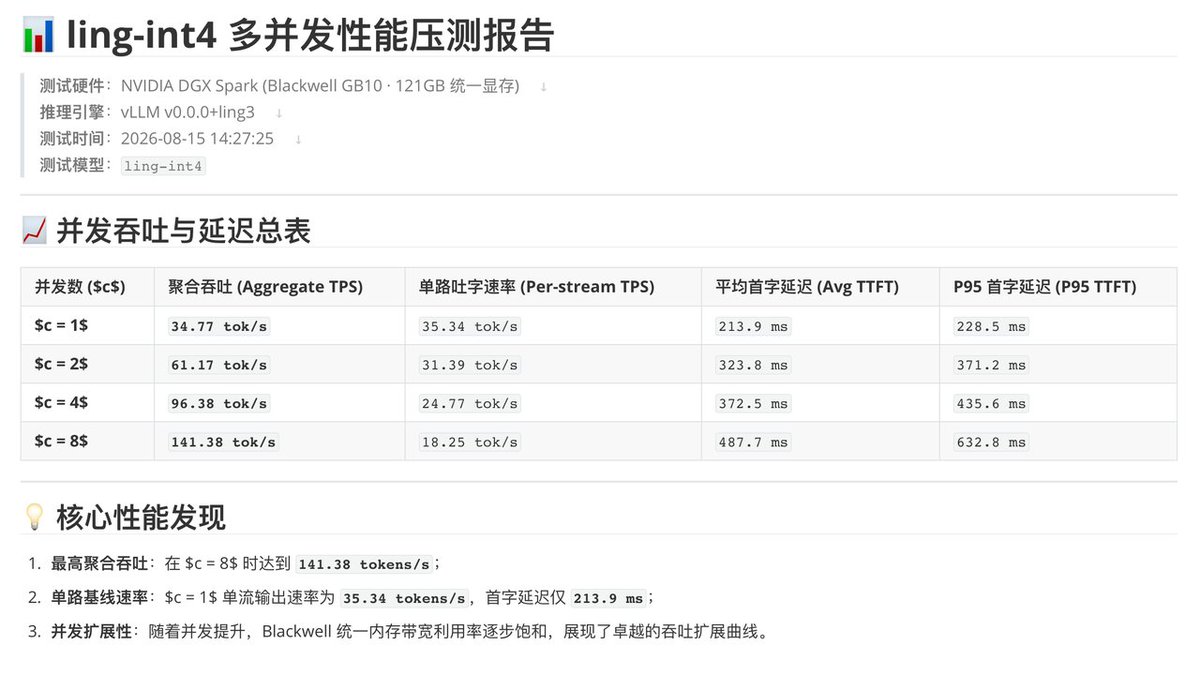This screenshot has width=1200, height=675.
Task: Click the inline code '141.38 tokens/s'
Action: tap(364, 564)
